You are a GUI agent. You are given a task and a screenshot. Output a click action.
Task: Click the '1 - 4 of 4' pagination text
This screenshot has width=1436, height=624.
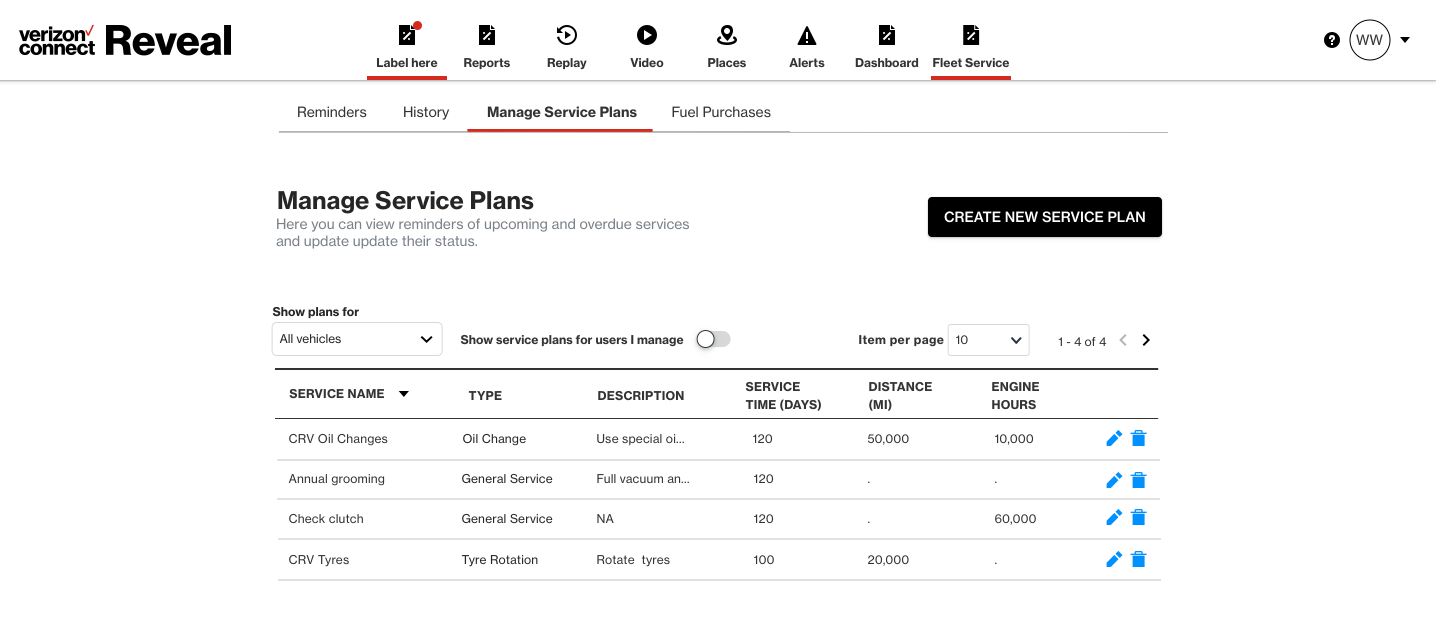(1082, 342)
